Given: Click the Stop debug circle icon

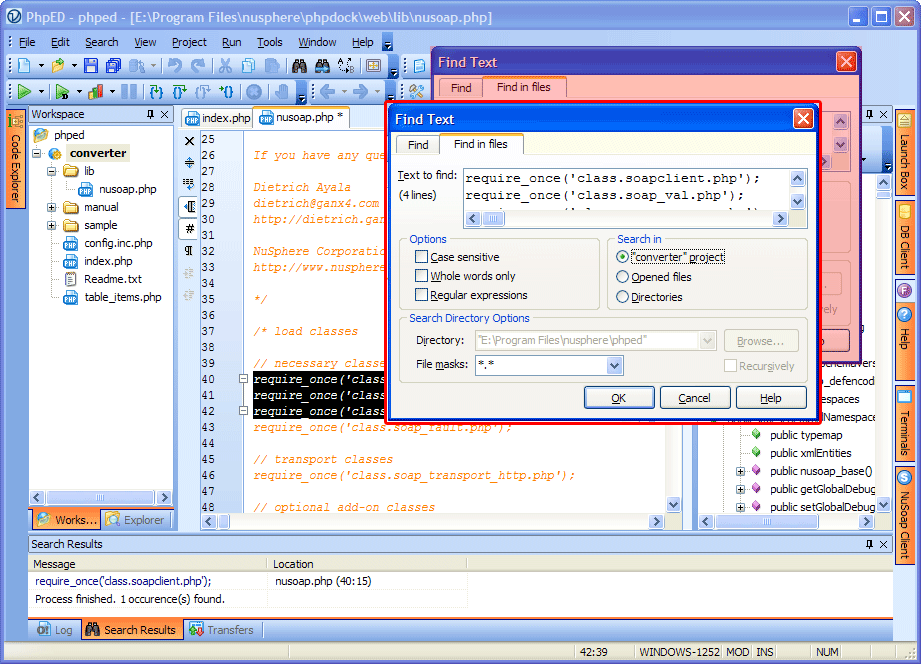Looking at the screenshot, I should (x=254, y=91).
